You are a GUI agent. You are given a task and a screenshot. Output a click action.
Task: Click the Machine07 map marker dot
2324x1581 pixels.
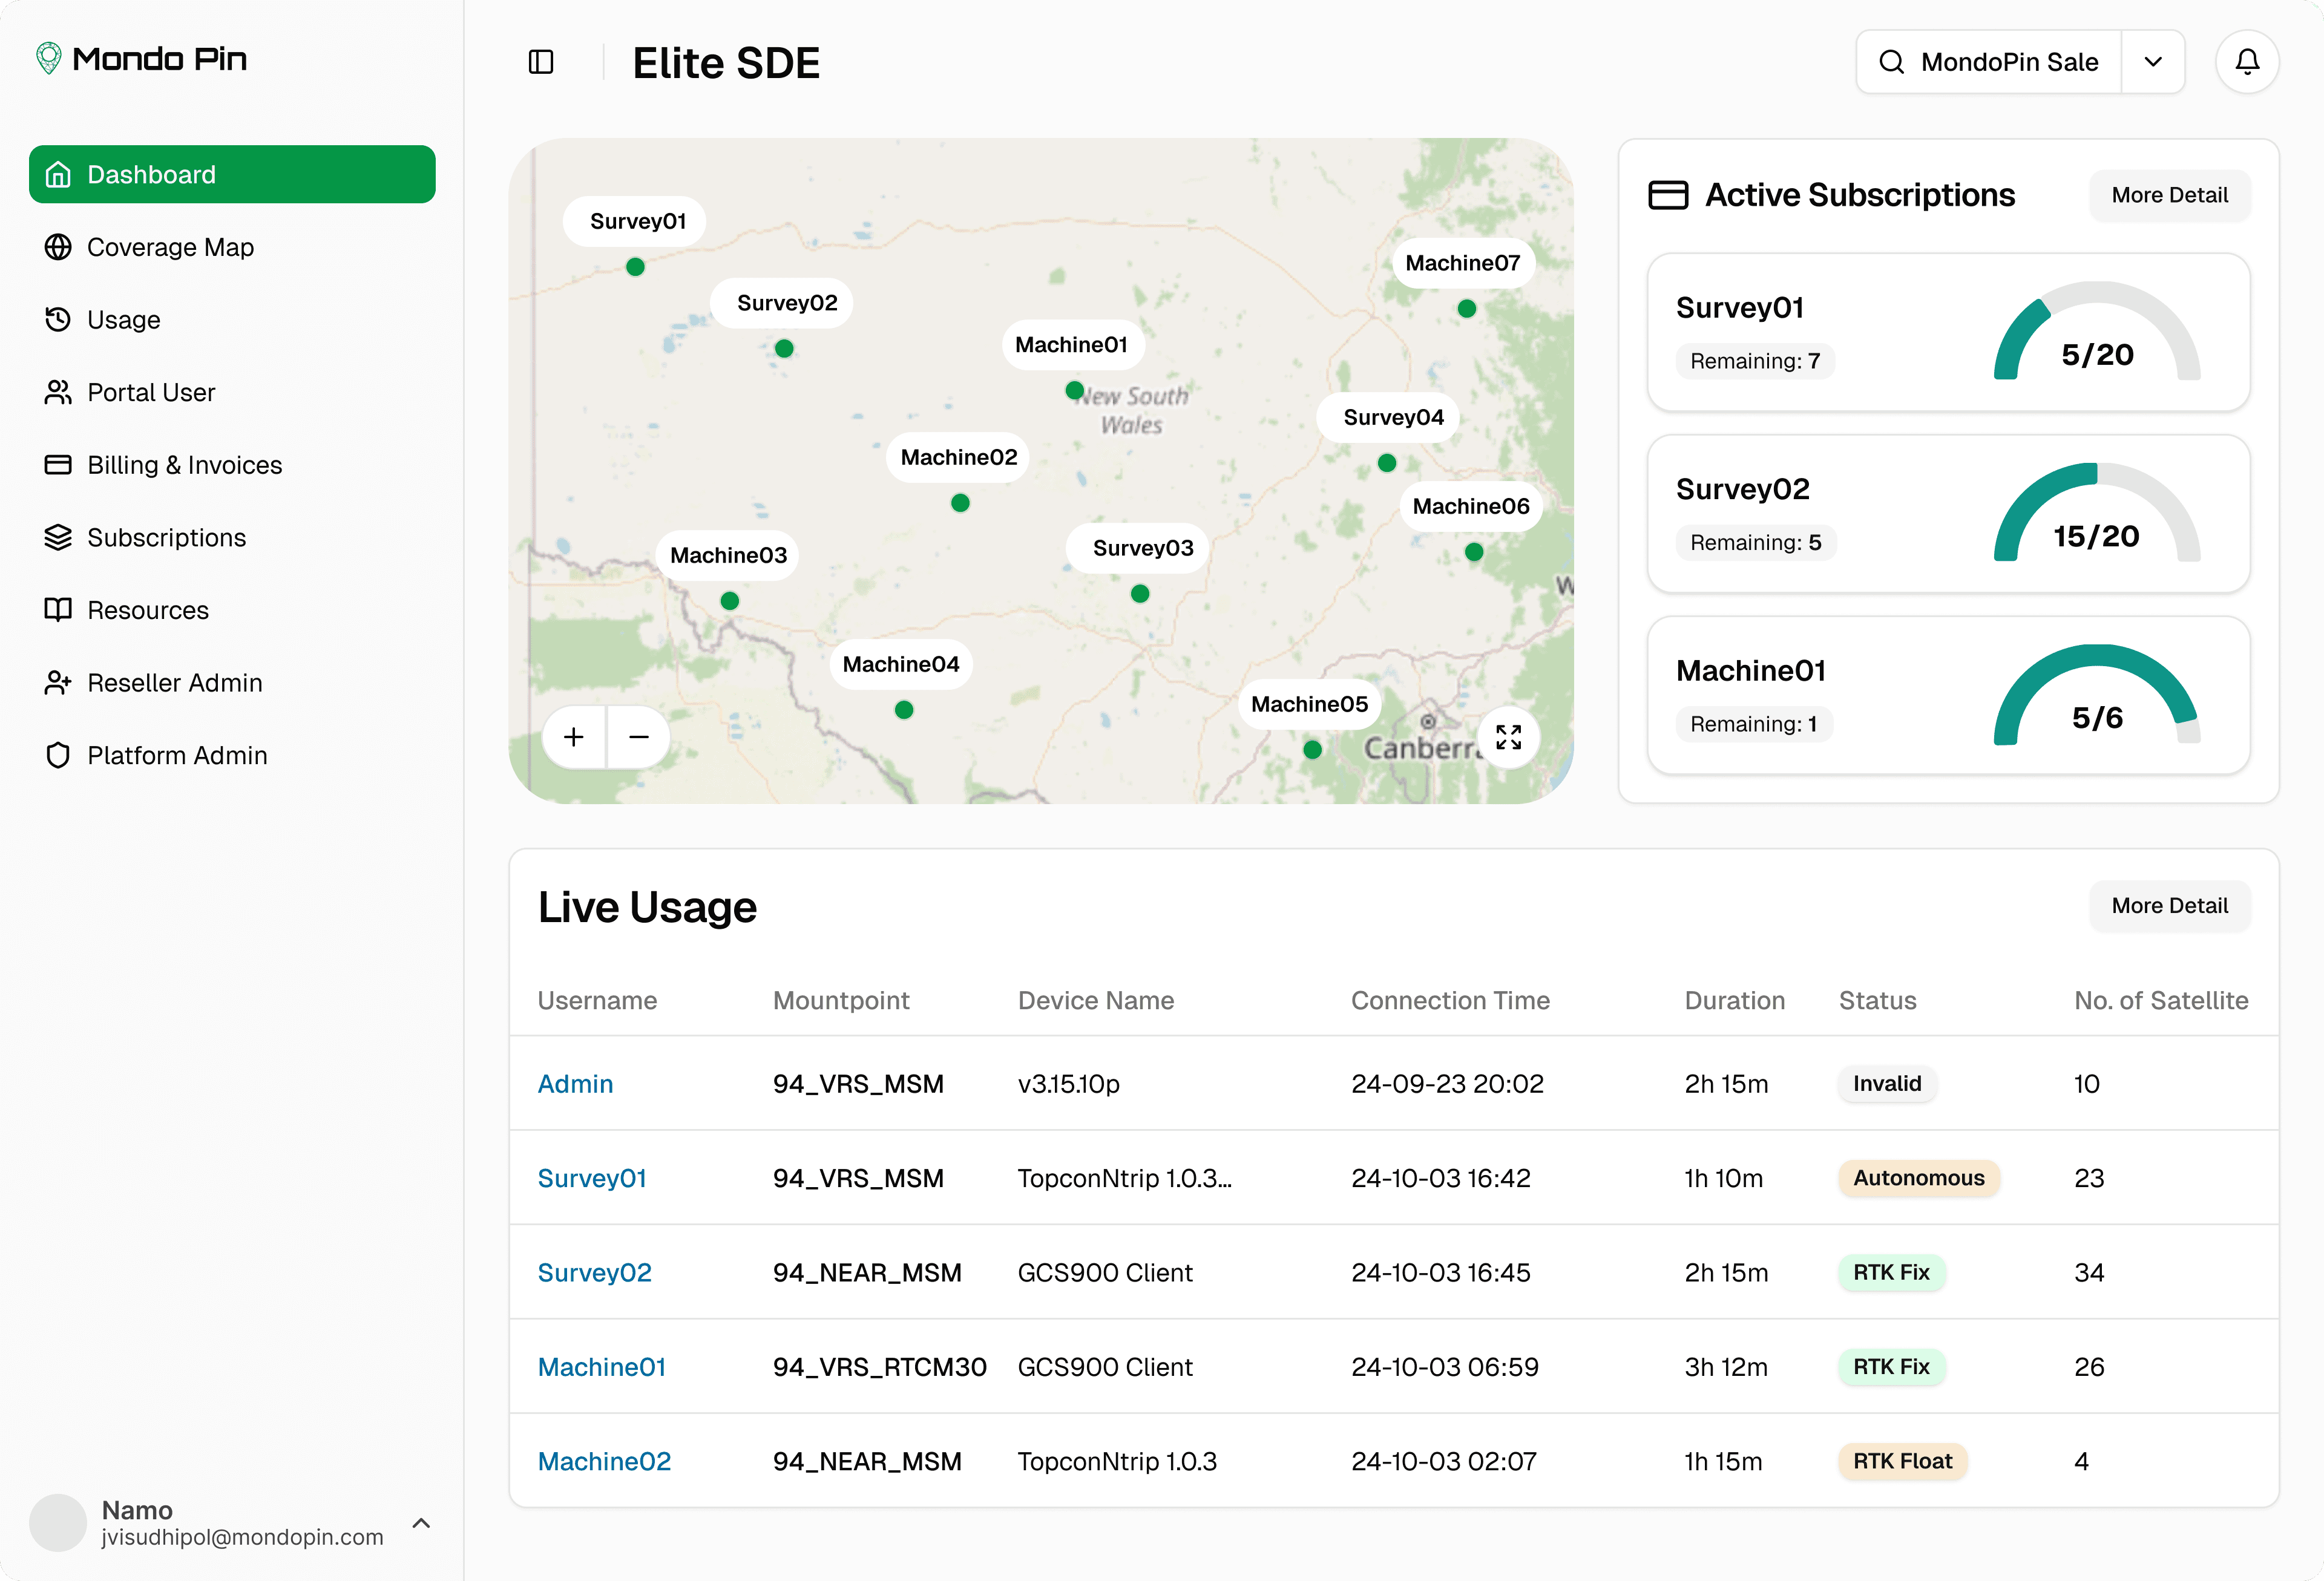(1466, 309)
